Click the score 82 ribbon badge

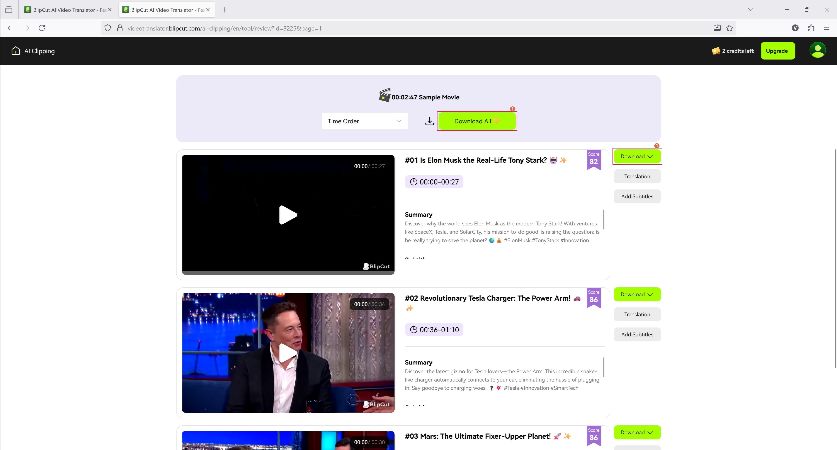[594, 160]
